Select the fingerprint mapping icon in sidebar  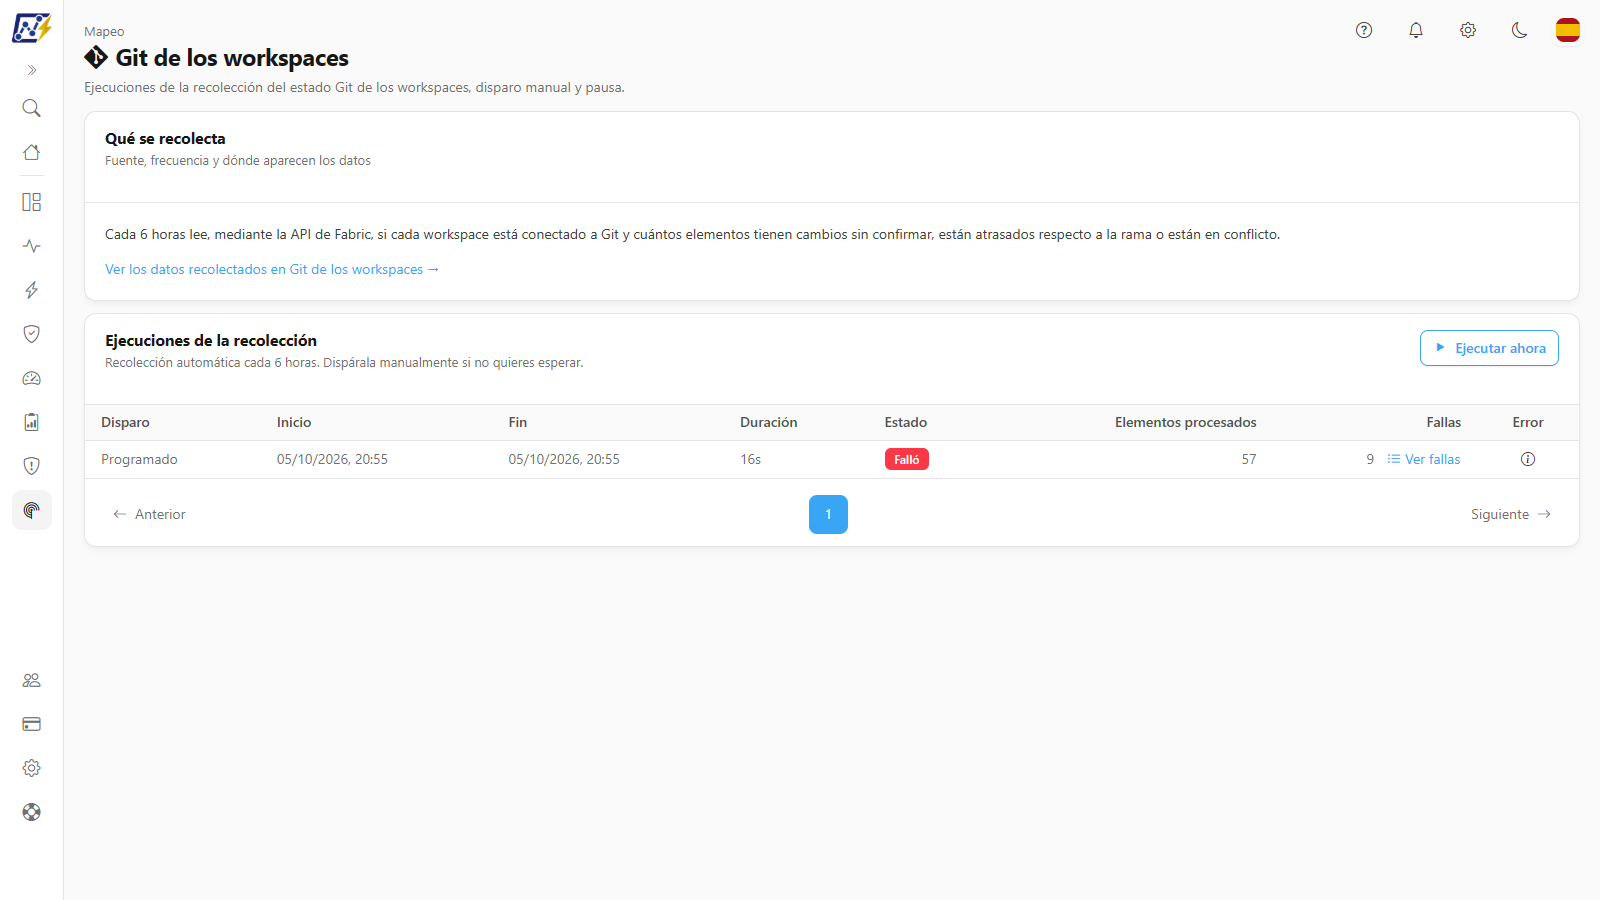click(32, 510)
